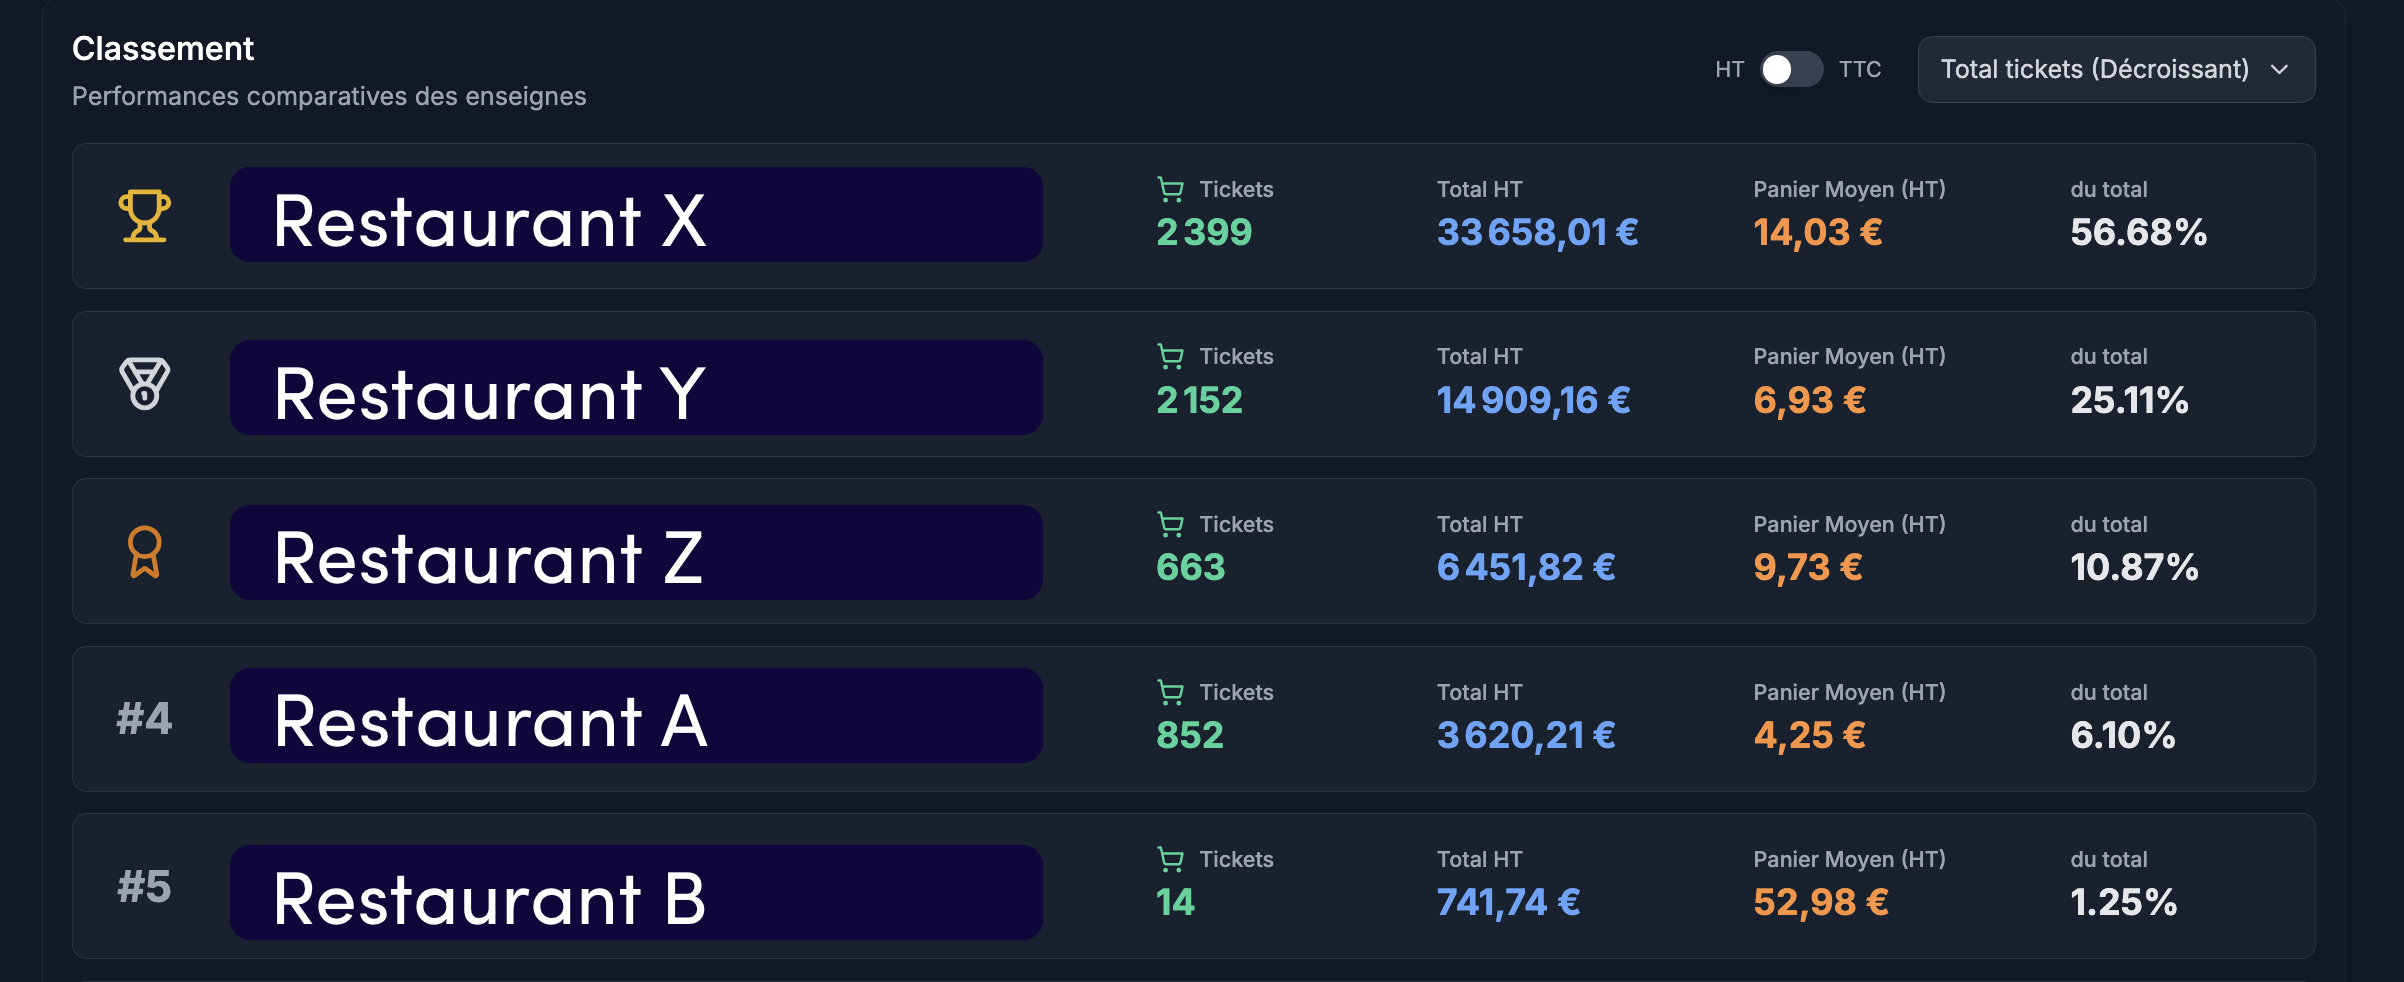
Task: Select the TTC label beside the switch
Action: coord(1860,69)
